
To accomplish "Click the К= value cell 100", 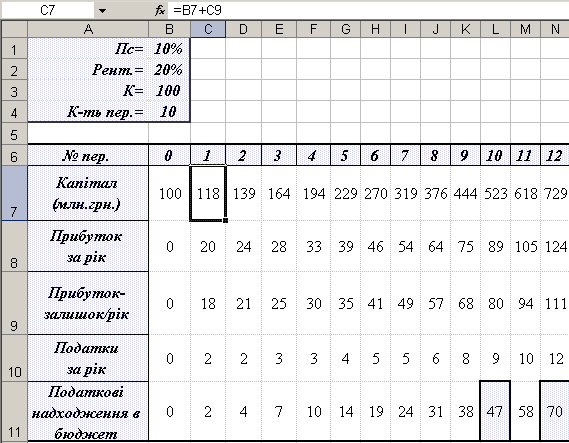I will pos(169,90).
